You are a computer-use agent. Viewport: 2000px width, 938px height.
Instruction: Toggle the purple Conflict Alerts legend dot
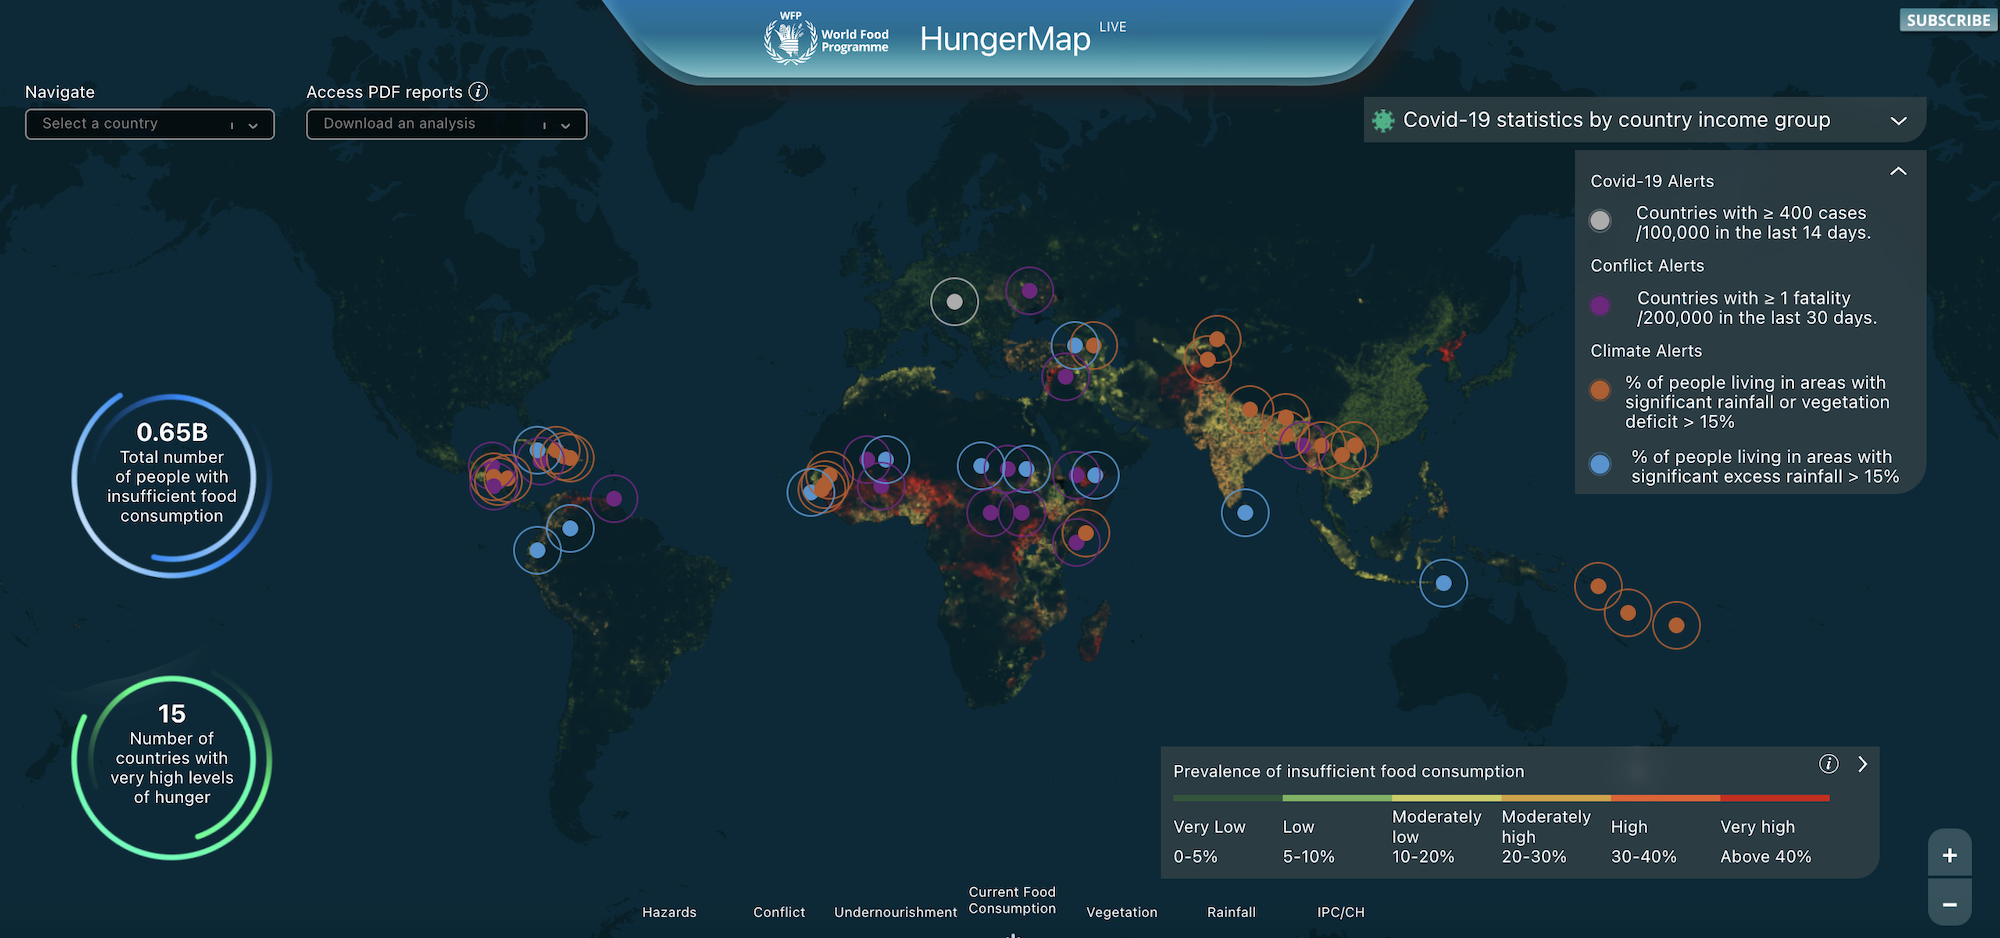click(x=1600, y=306)
